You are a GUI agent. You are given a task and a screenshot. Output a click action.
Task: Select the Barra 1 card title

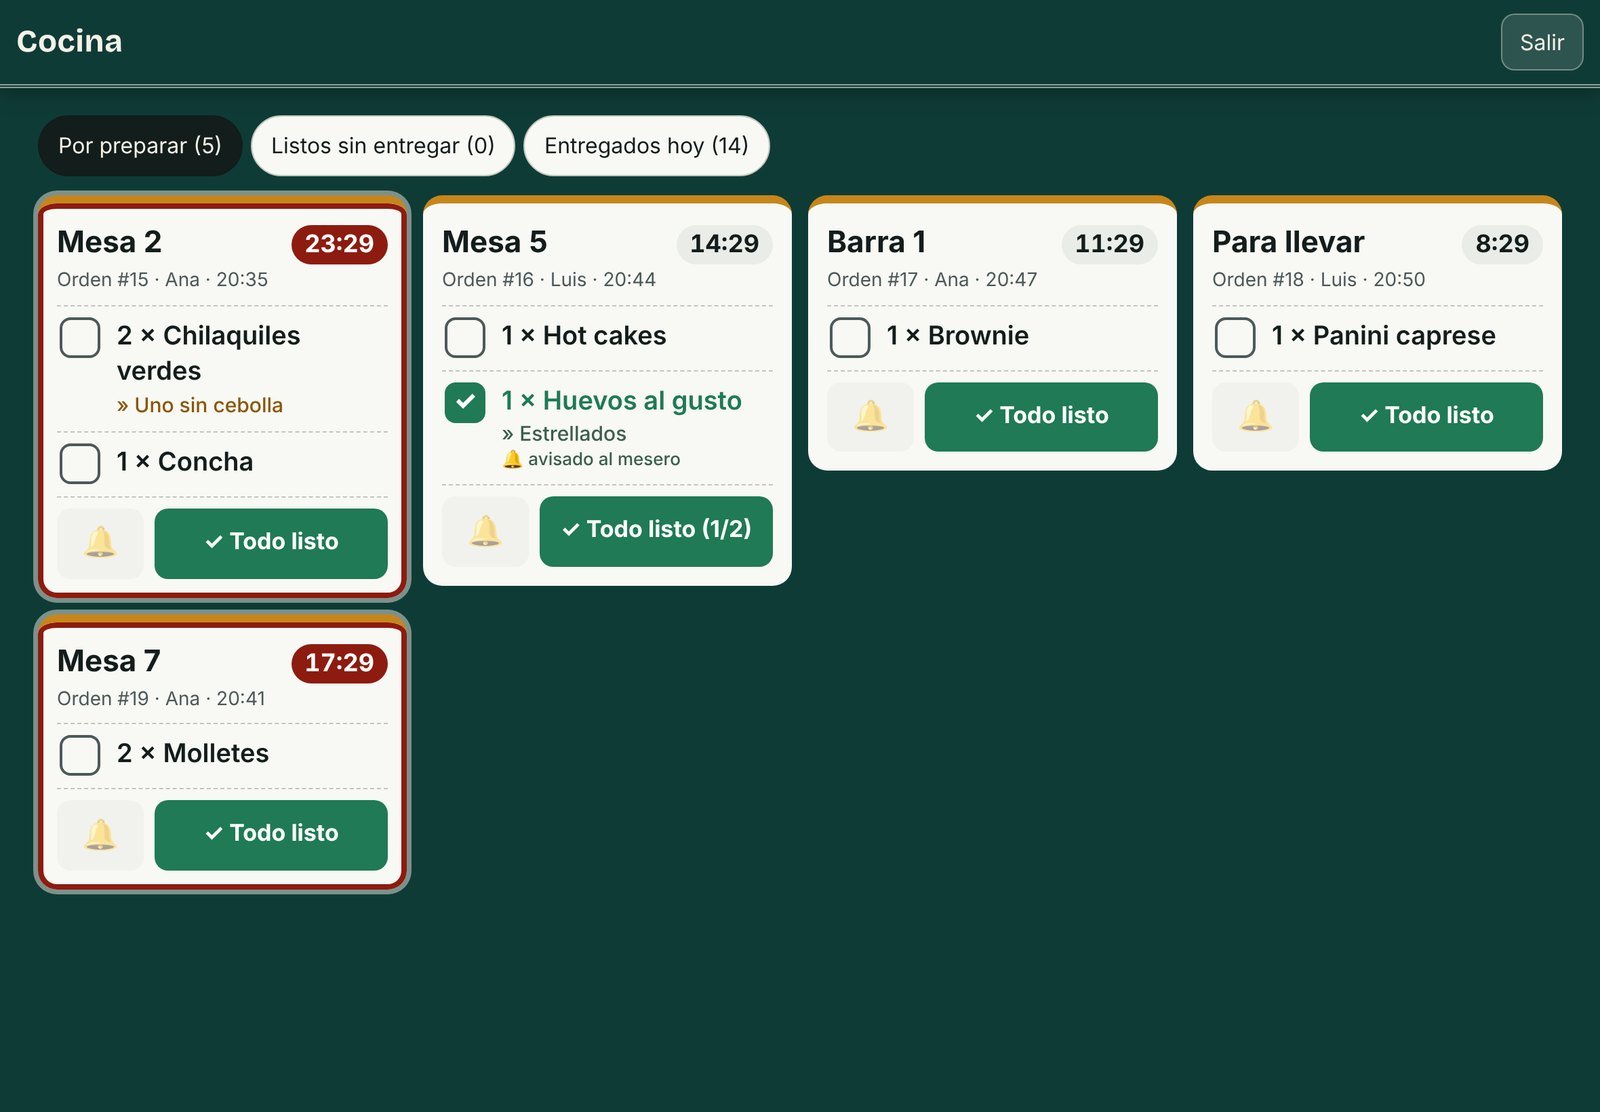[x=876, y=242]
